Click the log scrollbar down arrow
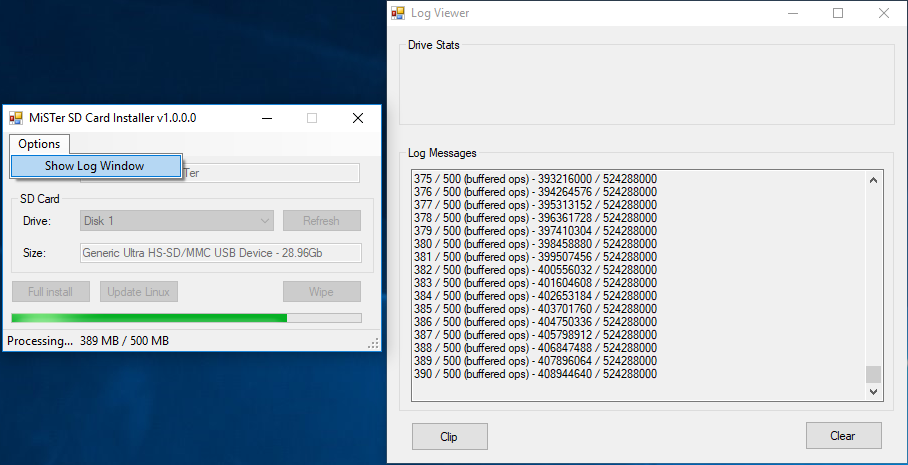This screenshot has width=908, height=465. click(873, 393)
